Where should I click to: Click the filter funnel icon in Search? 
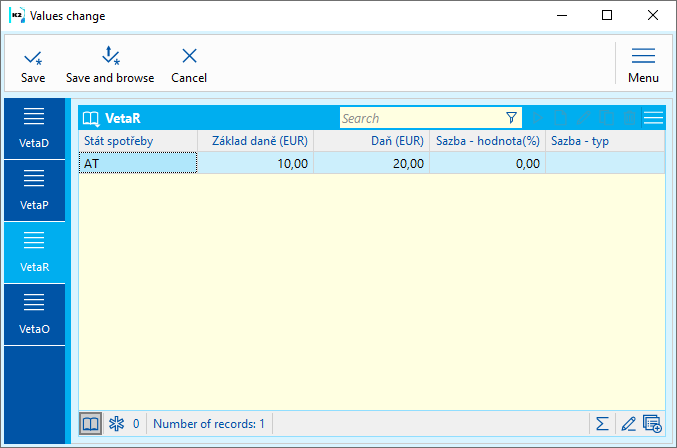point(512,118)
